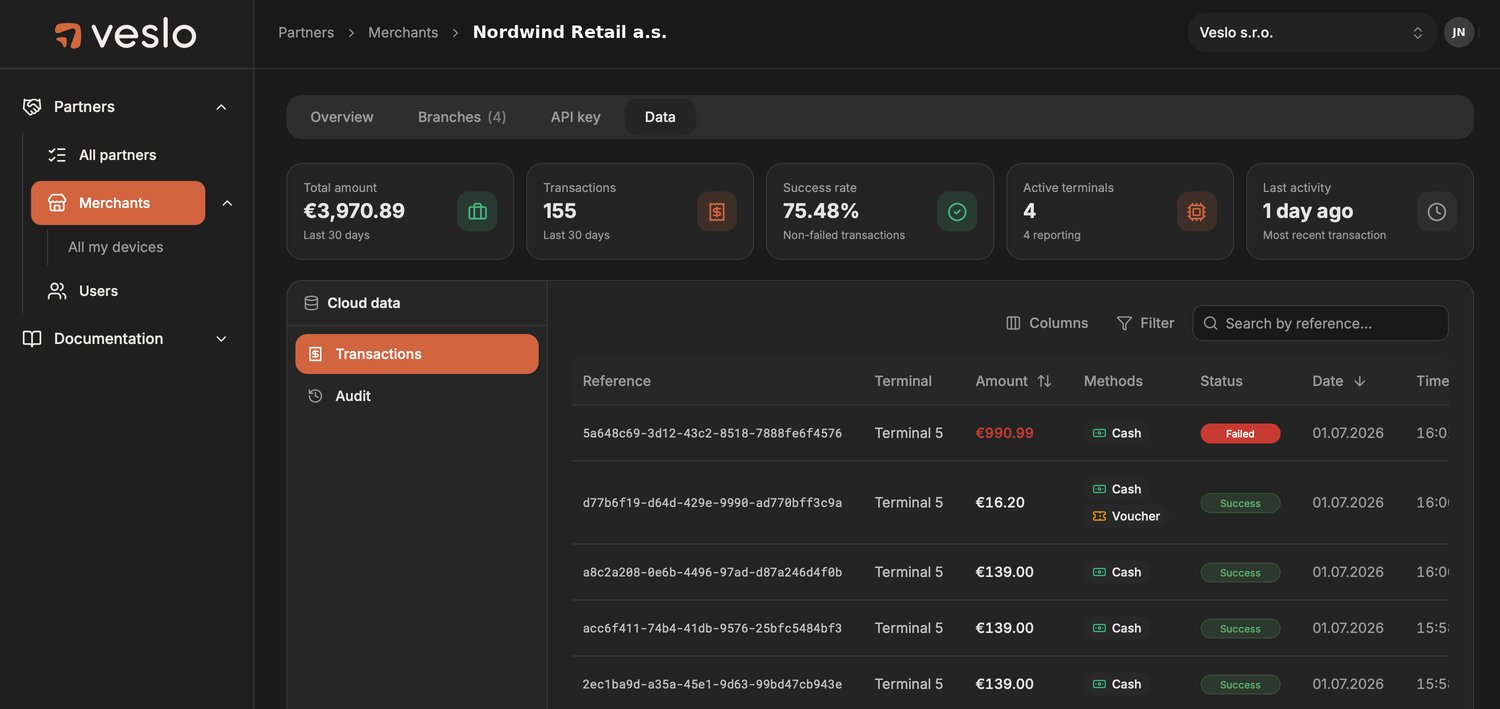
Task: Click Cash icon in €990.99 row
Action: tap(1099, 433)
